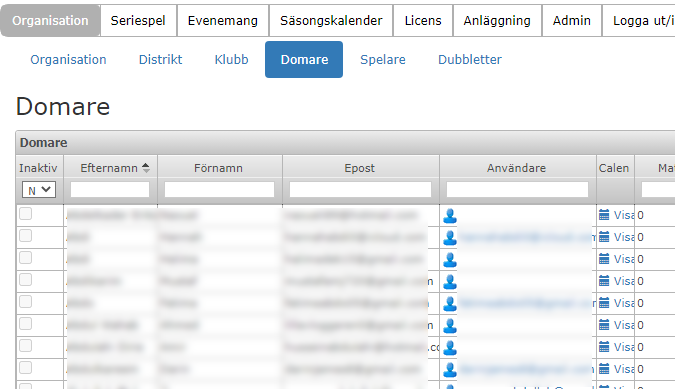Focus the Epost filter input field
Image resolution: width=675 pixels, height=389 pixels.
coord(360,190)
